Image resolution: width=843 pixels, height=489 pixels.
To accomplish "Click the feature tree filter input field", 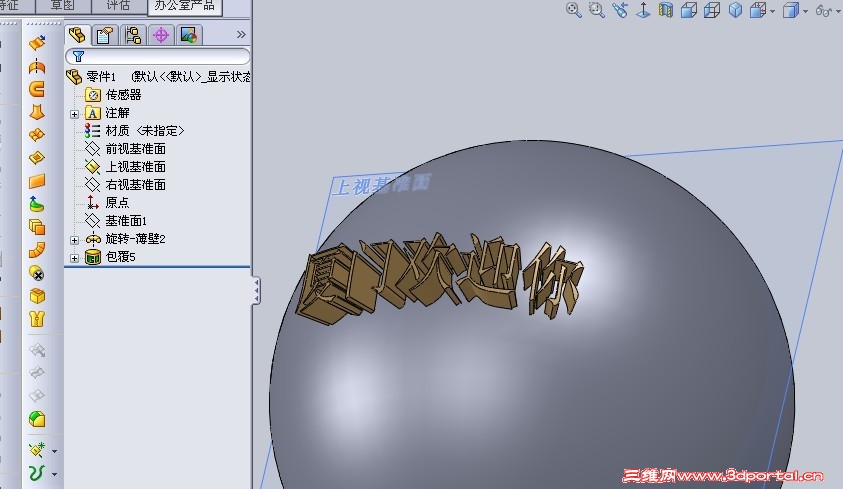I will tap(158, 56).
